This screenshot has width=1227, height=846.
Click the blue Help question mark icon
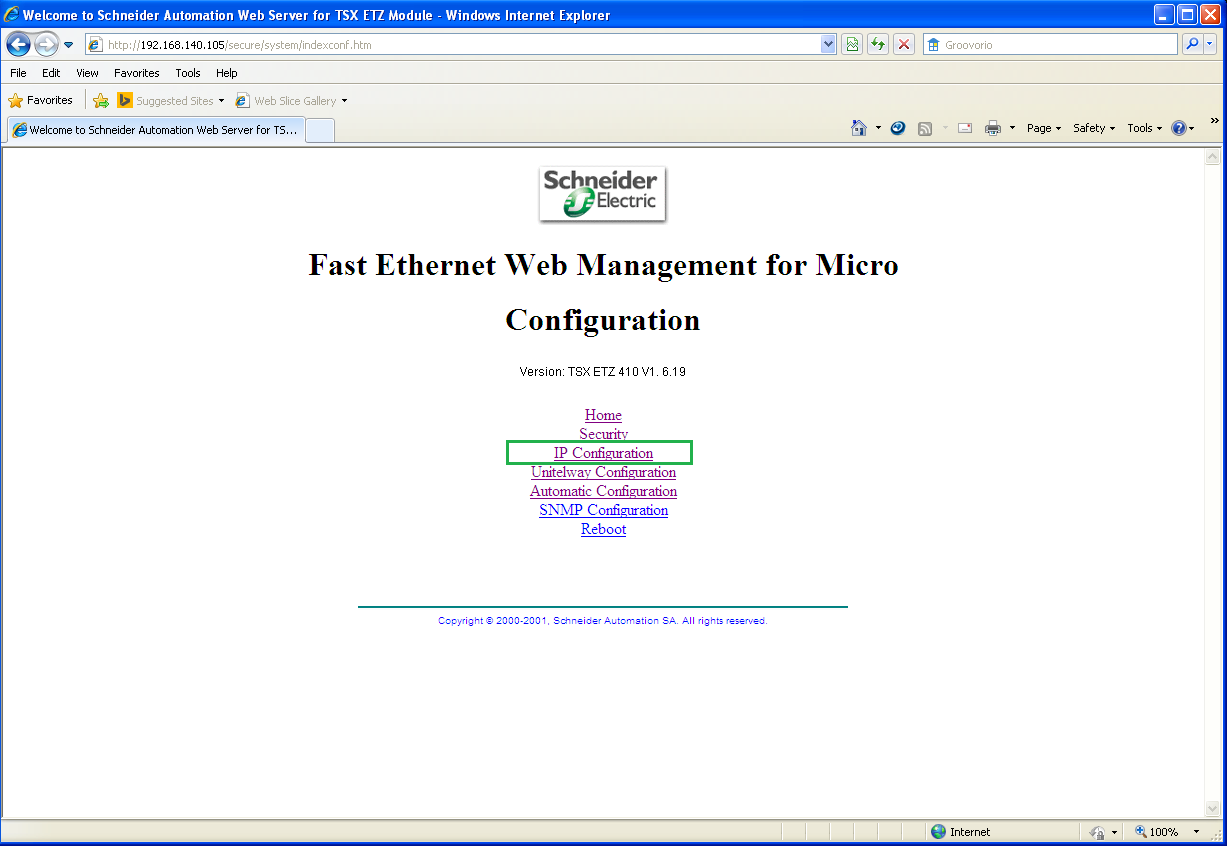pyautogui.click(x=1179, y=128)
